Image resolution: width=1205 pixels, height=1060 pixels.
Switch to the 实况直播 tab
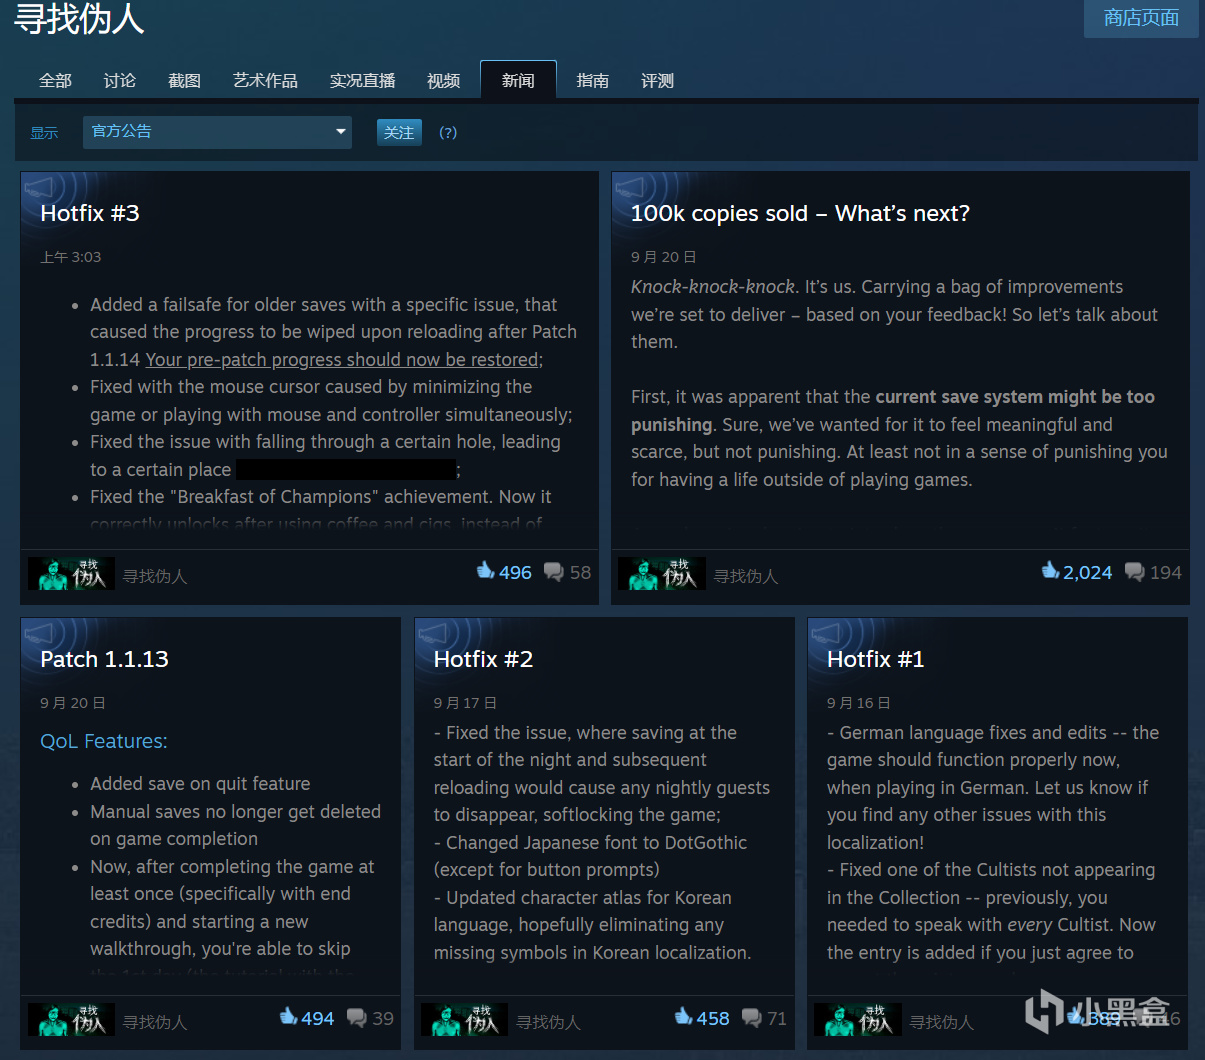pos(362,81)
